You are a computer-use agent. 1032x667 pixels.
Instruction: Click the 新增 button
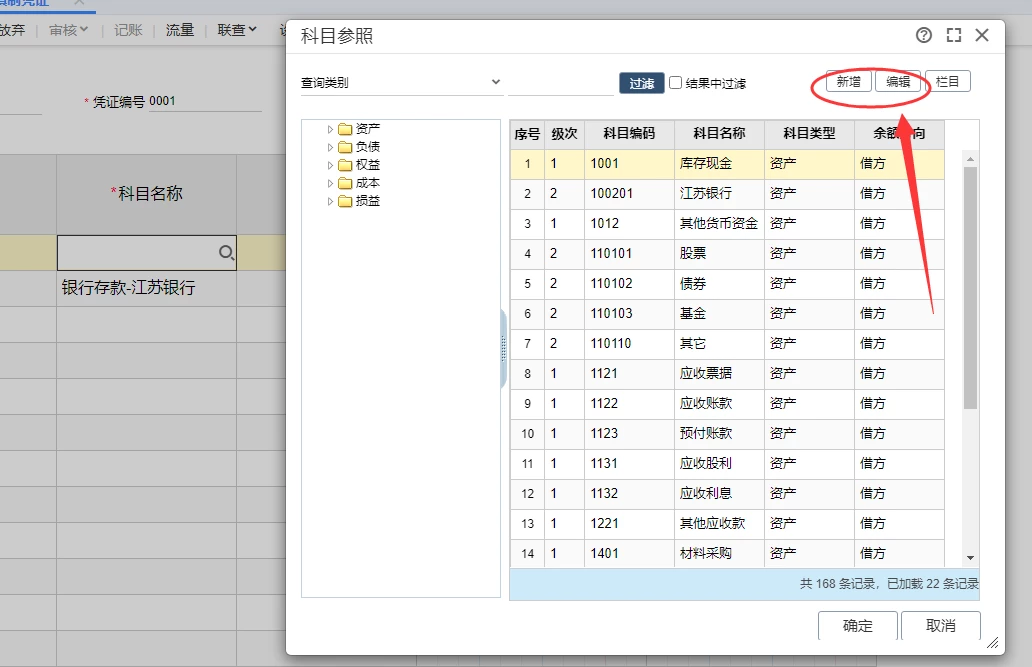848,82
